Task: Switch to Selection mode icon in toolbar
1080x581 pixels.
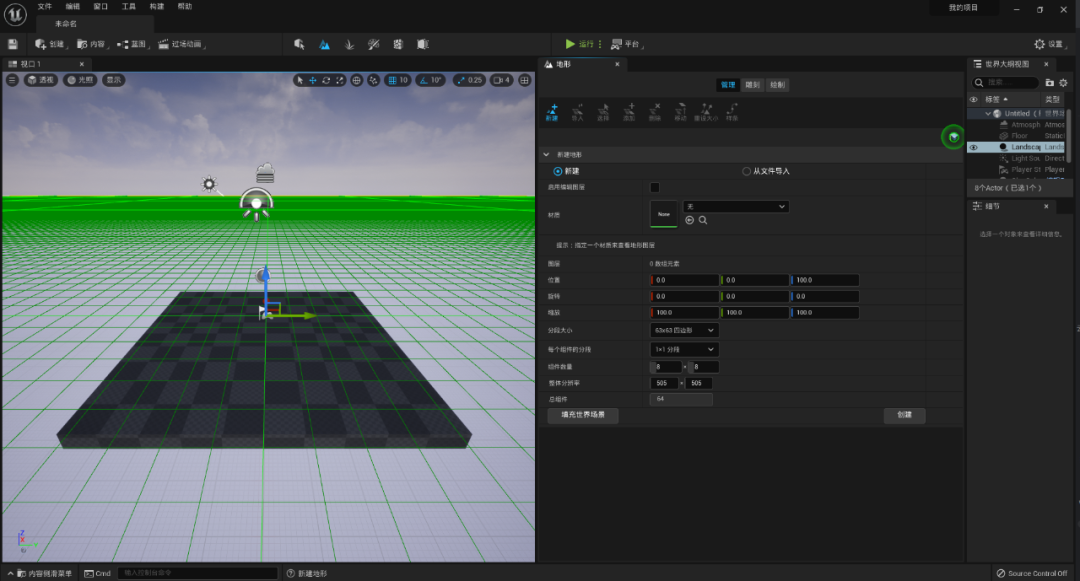Action: 299,44
